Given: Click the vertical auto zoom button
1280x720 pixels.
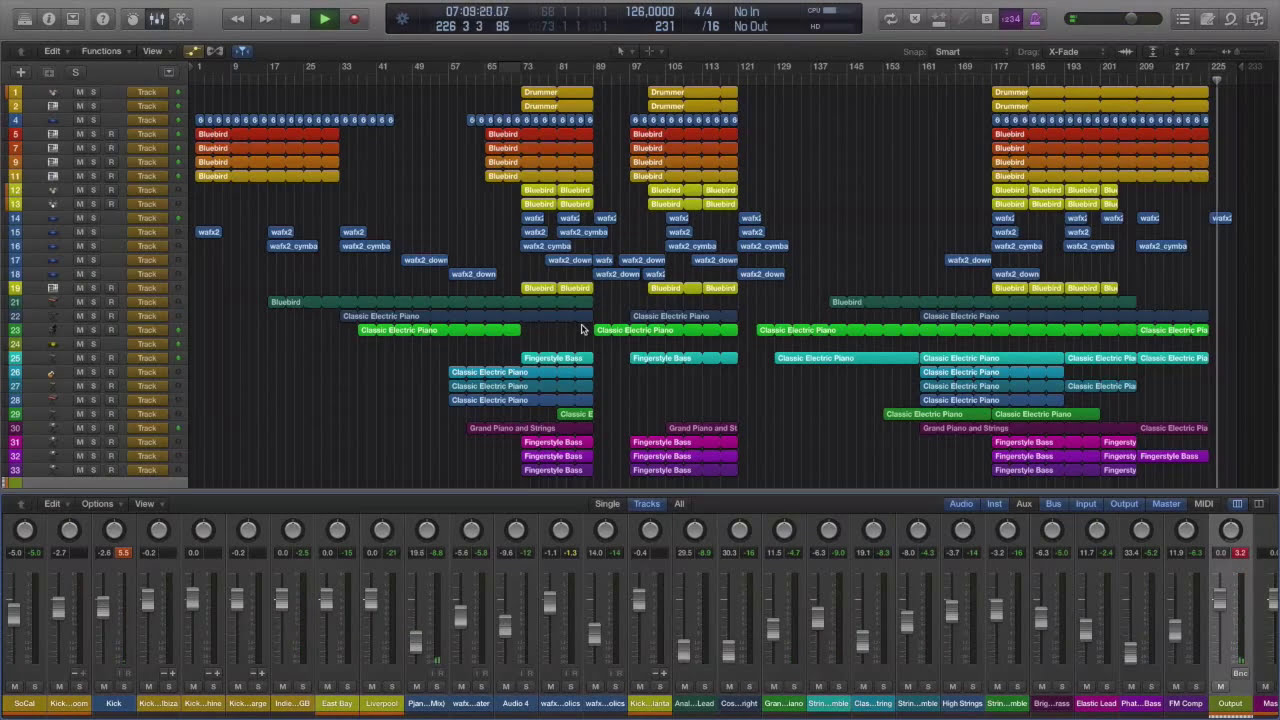Looking at the screenshot, I should 1152,51.
